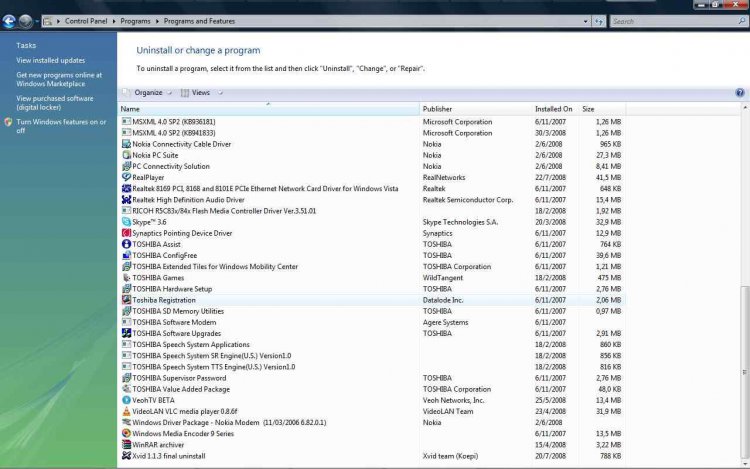Click the TOSHIBA ConfigFree icon
Image resolution: width=750 pixels, height=469 pixels.
tap(126, 255)
